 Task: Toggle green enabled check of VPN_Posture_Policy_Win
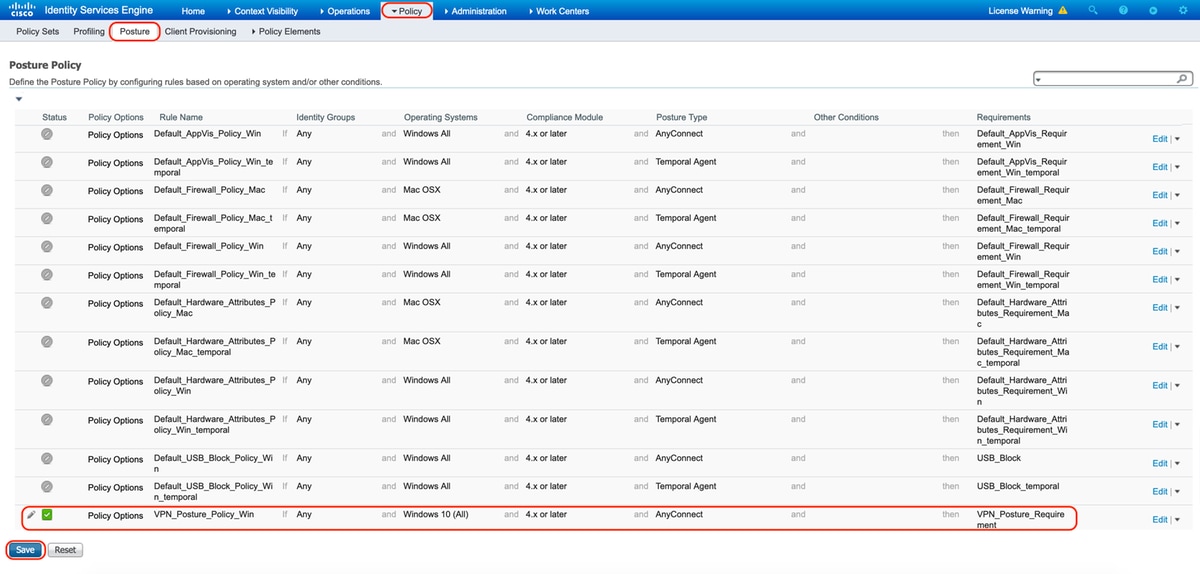coord(47,514)
